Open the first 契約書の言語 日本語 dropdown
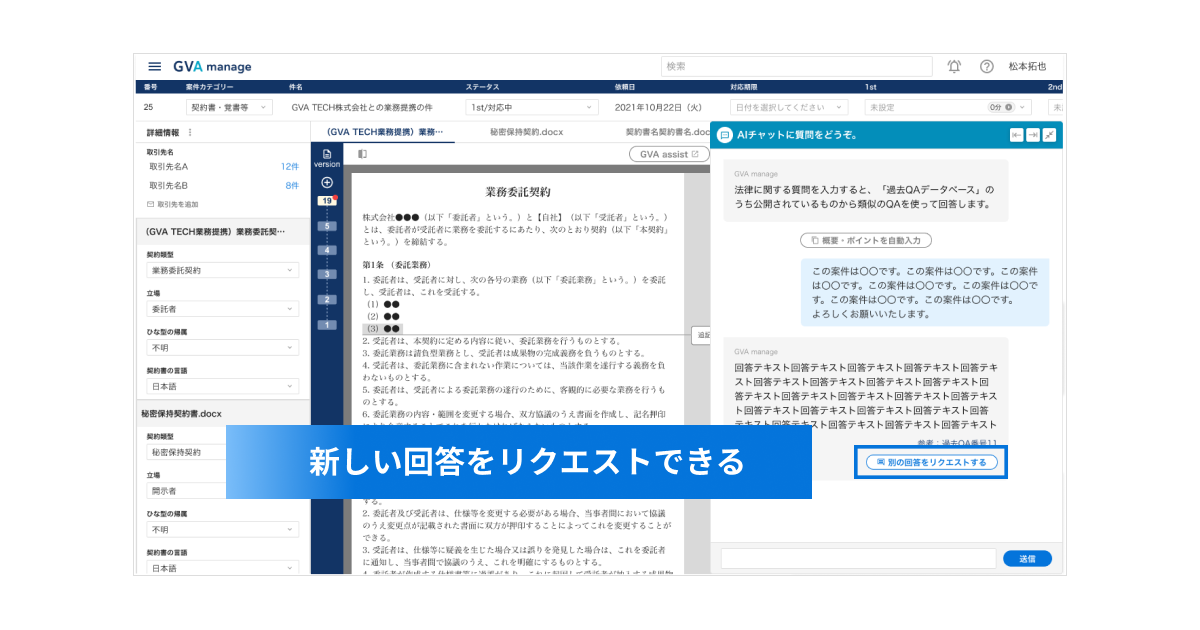 point(222,386)
